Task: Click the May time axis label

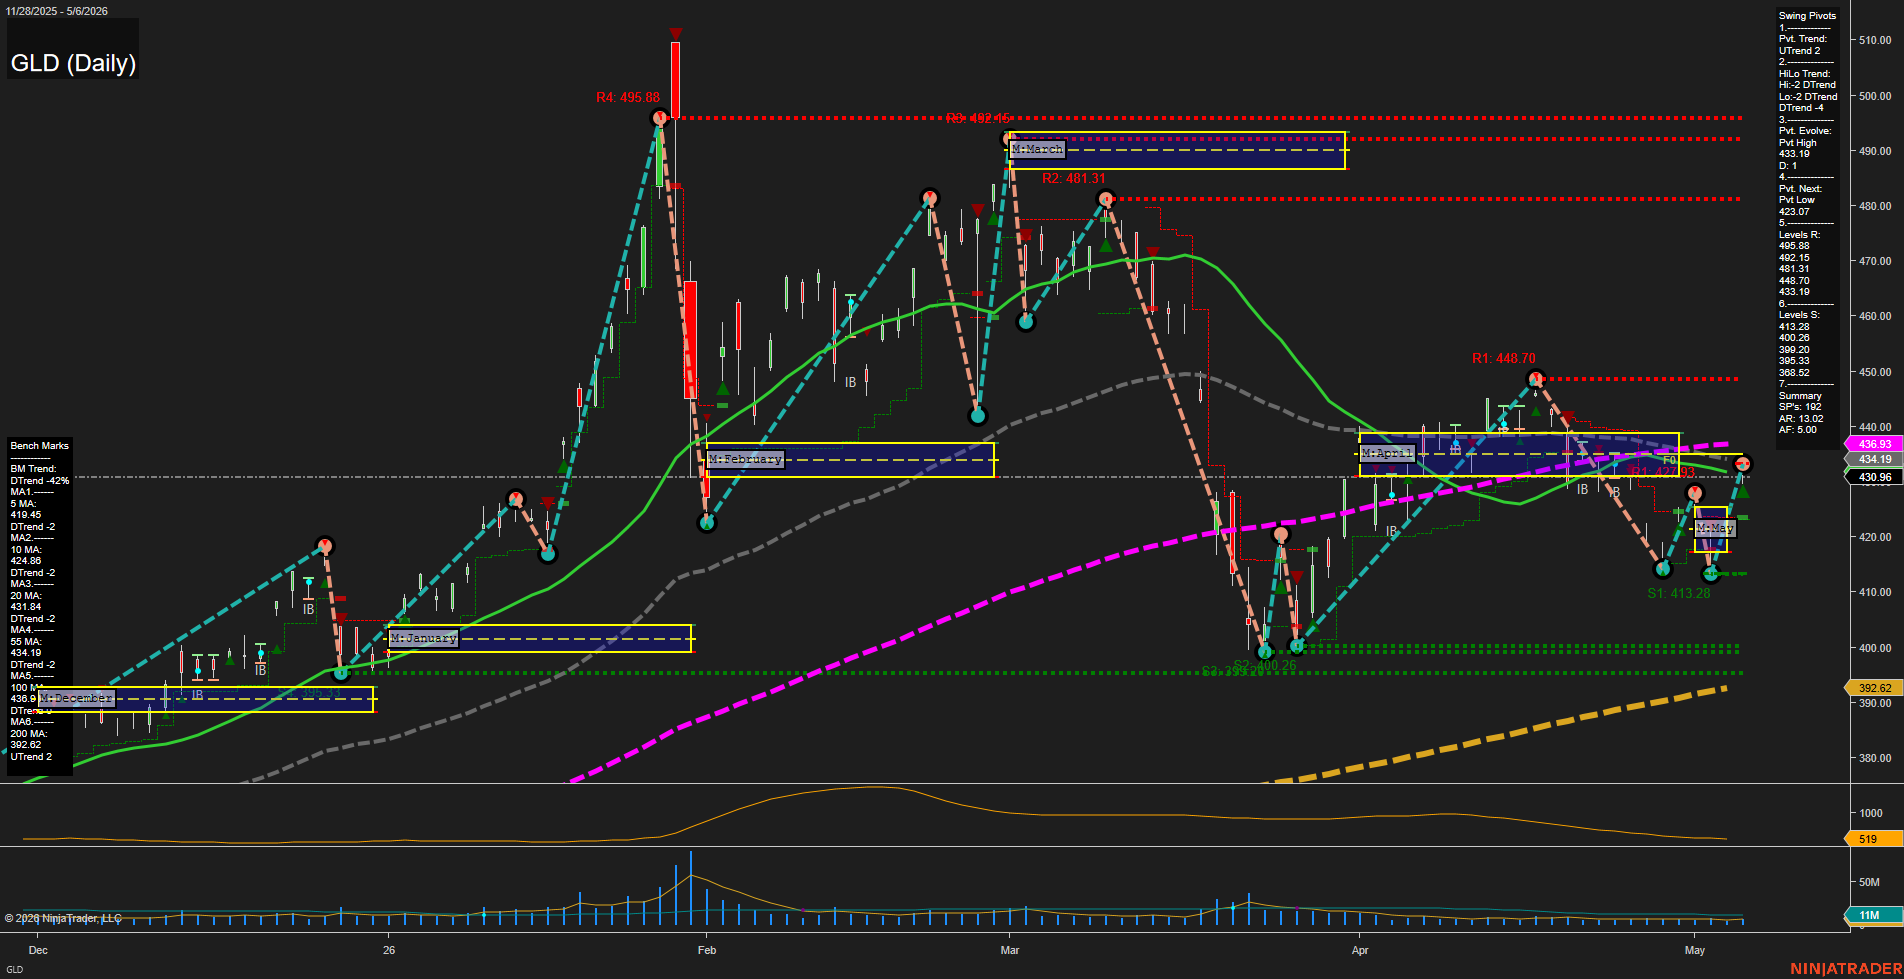Action: click(1694, 950)
